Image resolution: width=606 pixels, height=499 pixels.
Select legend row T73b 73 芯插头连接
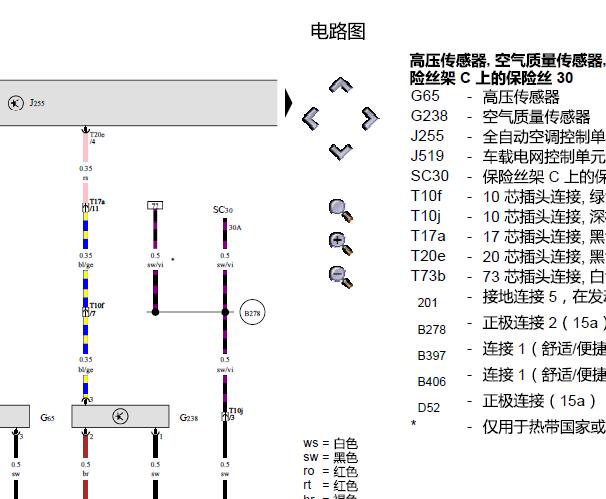[x=508, y=277]
